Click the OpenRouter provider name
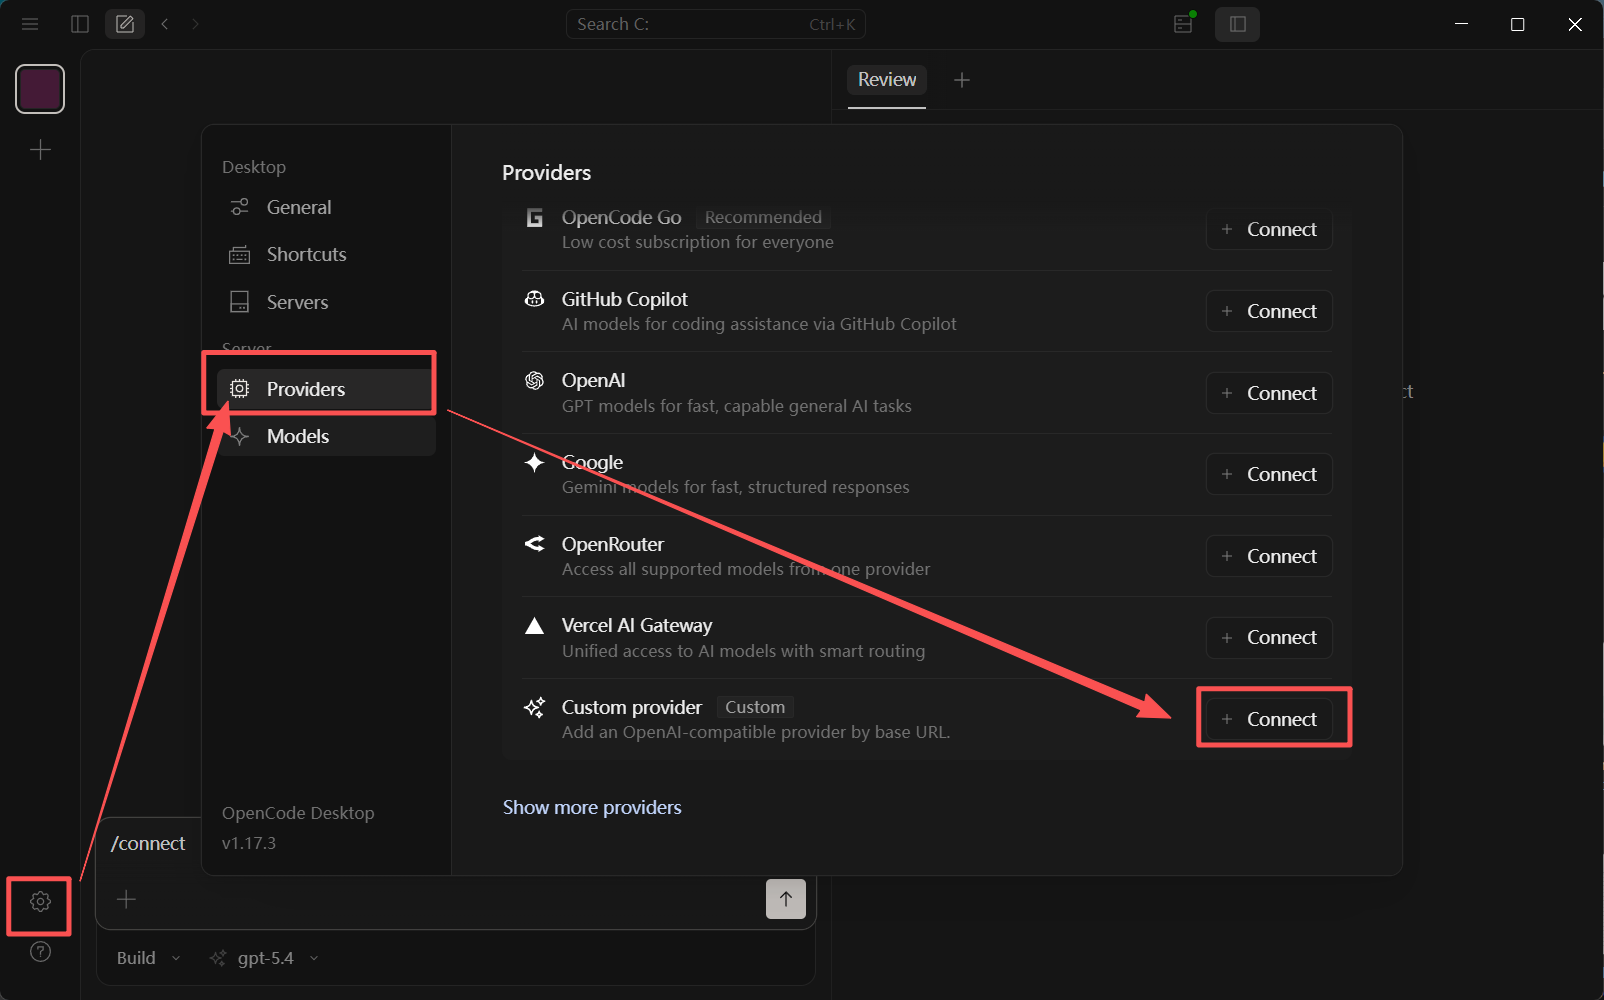The width and height of the screenshot is (1604, 1000). tap(613, 544)
